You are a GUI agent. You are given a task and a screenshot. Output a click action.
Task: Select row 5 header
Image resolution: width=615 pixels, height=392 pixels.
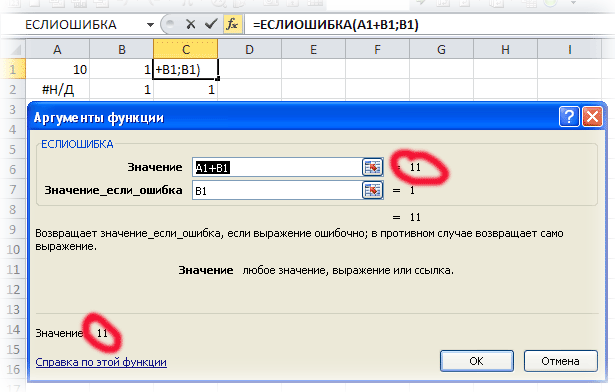tap(13, 150)
